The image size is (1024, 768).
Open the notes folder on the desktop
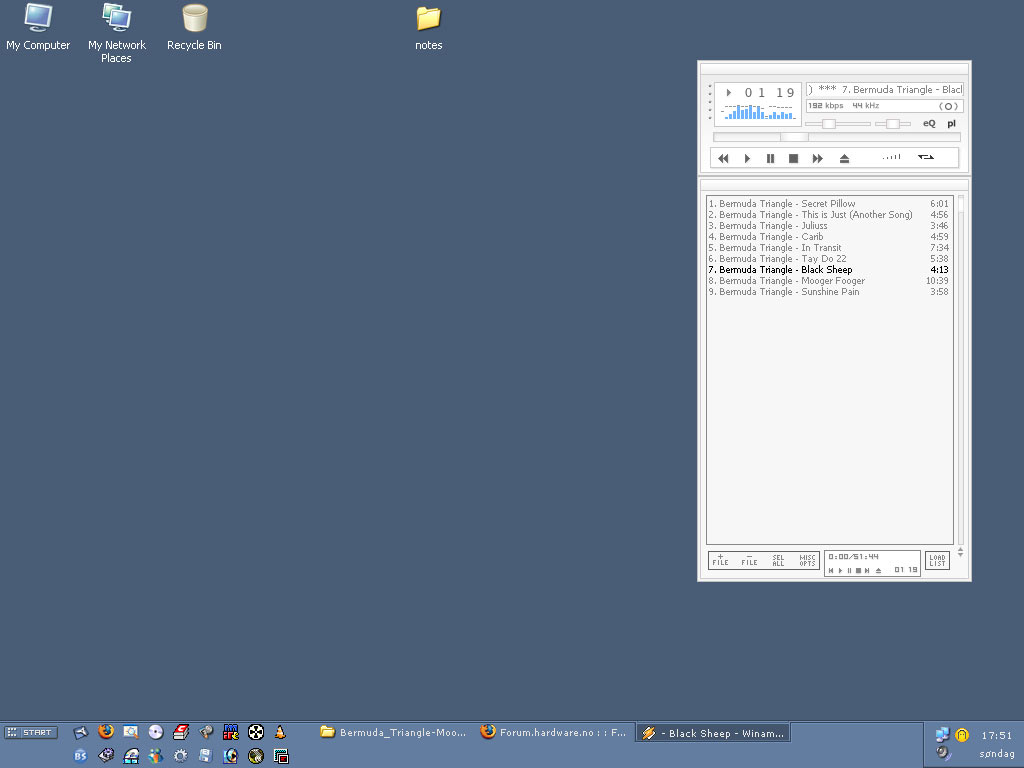click(428, 28)
